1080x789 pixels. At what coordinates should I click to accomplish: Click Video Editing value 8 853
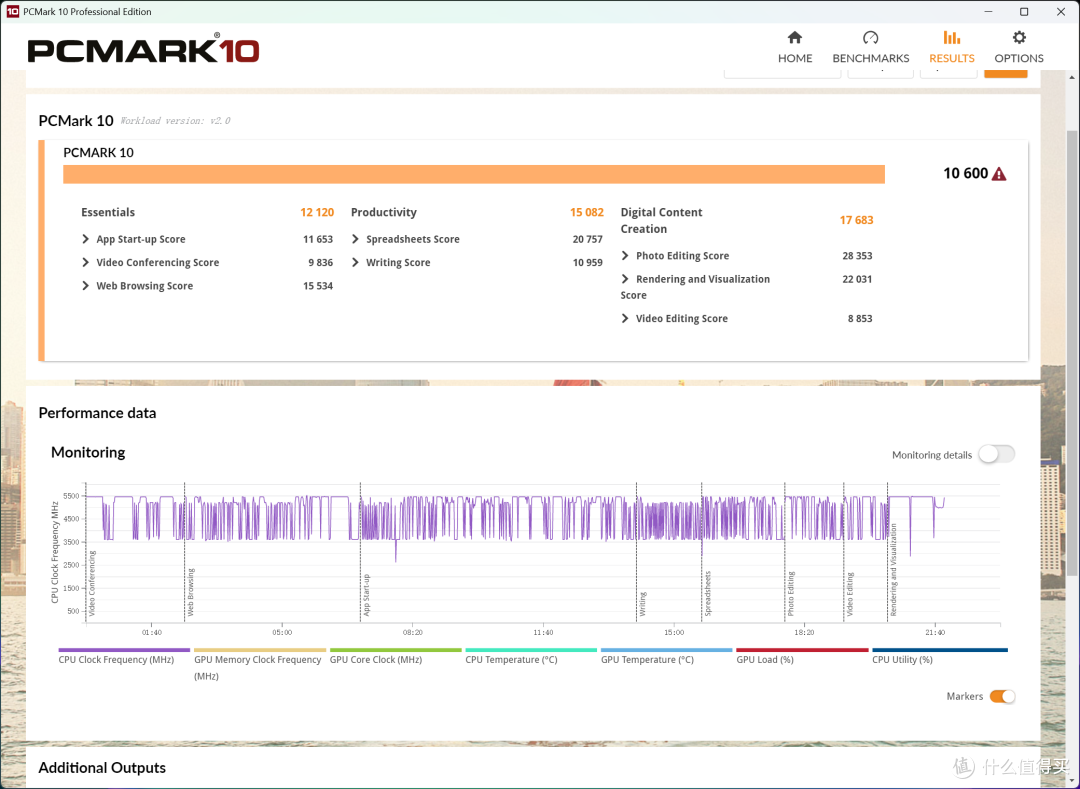click(x=860, y=318)
